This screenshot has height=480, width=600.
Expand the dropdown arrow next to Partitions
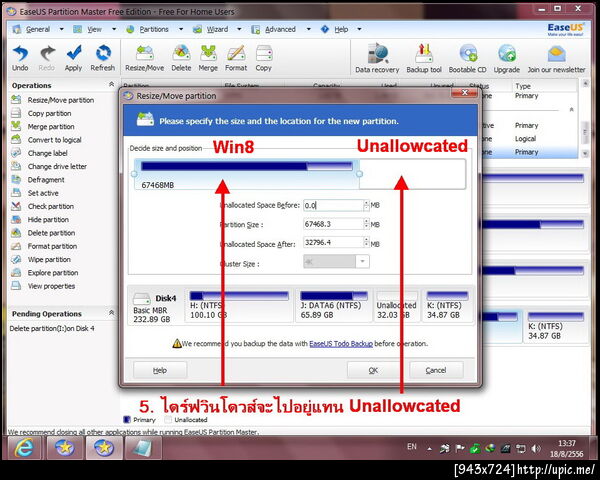[181, 29]
